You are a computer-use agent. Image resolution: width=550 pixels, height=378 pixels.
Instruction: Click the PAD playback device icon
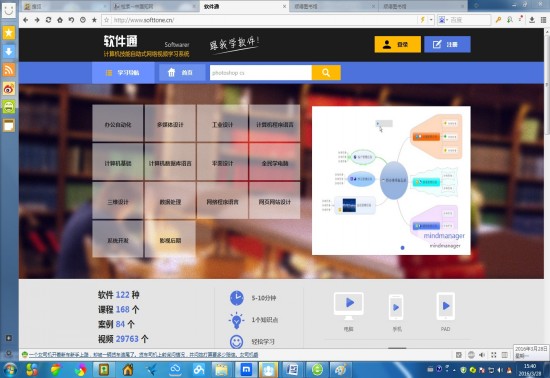click(446, 306)
